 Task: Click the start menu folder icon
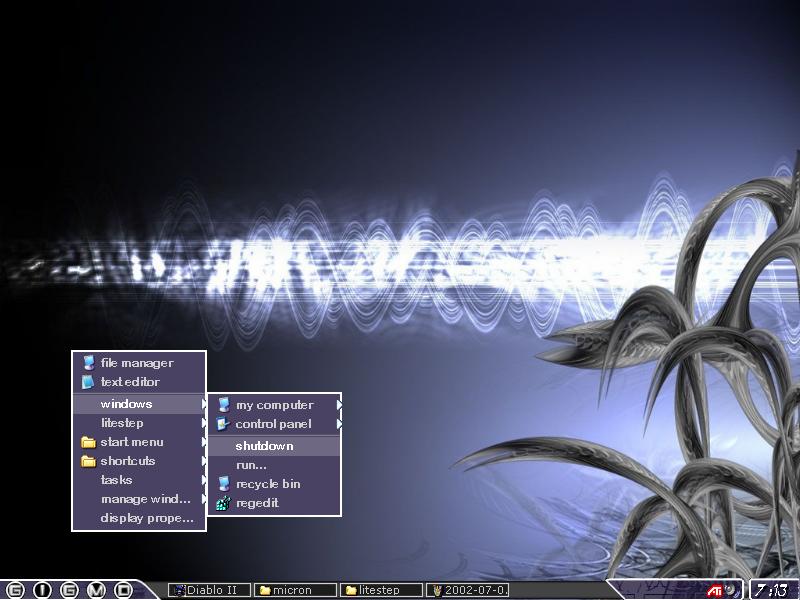pyautogui.click(x=88, y=442)
